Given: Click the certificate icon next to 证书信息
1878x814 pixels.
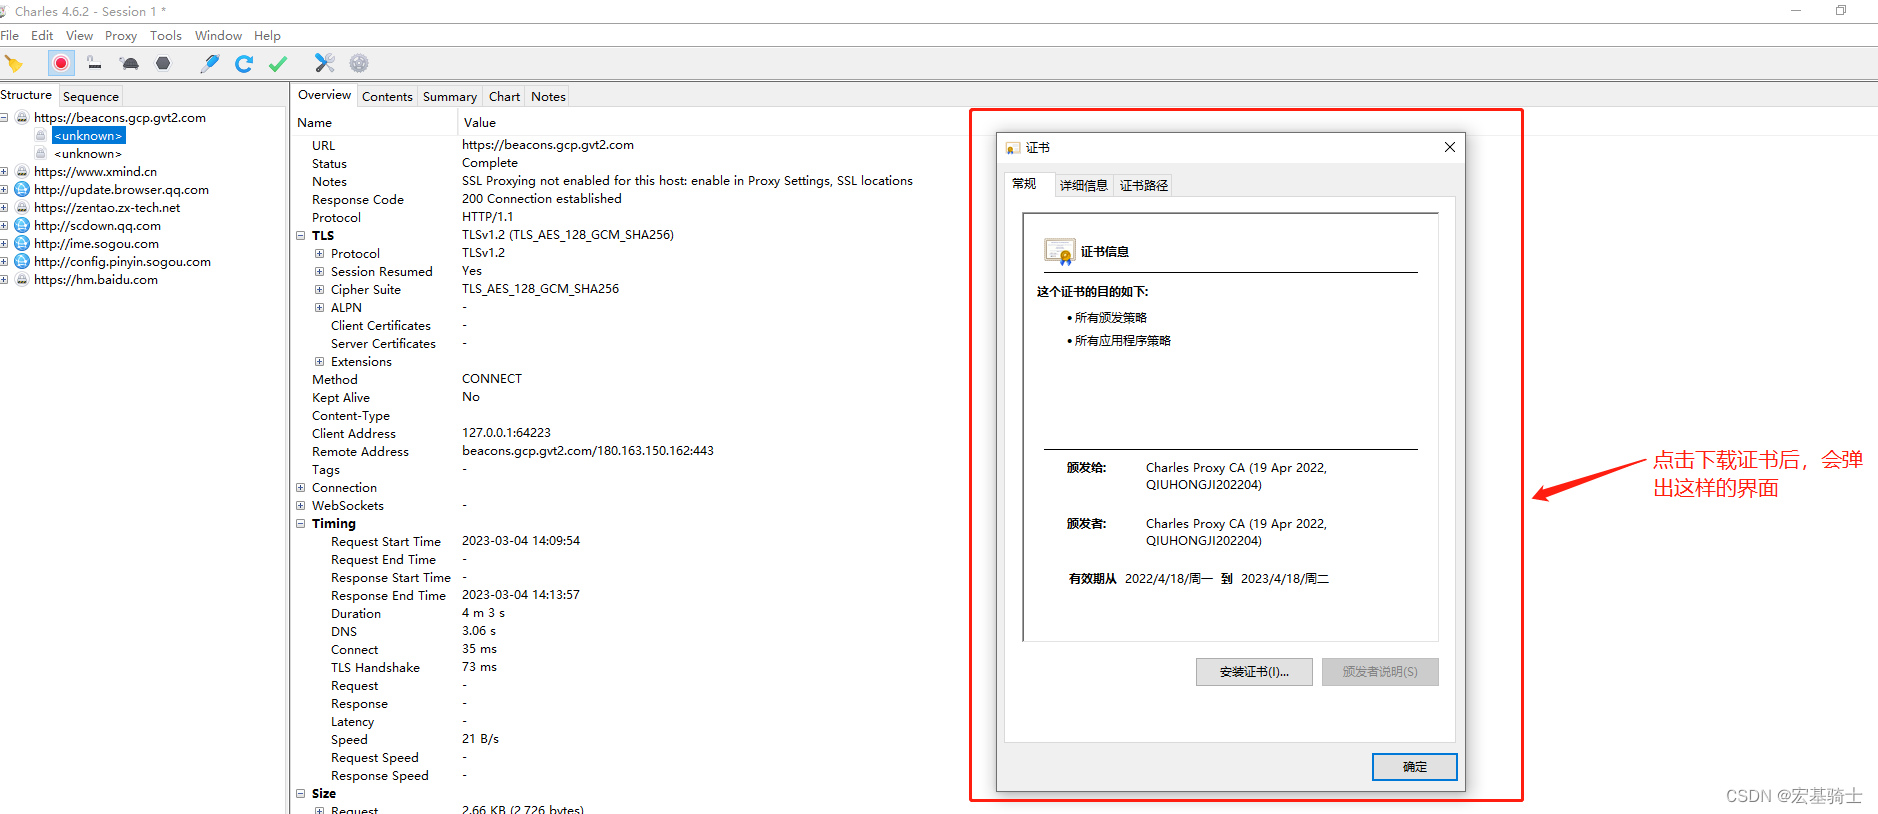Looking at the screenshot, I should pos(1059,251).
